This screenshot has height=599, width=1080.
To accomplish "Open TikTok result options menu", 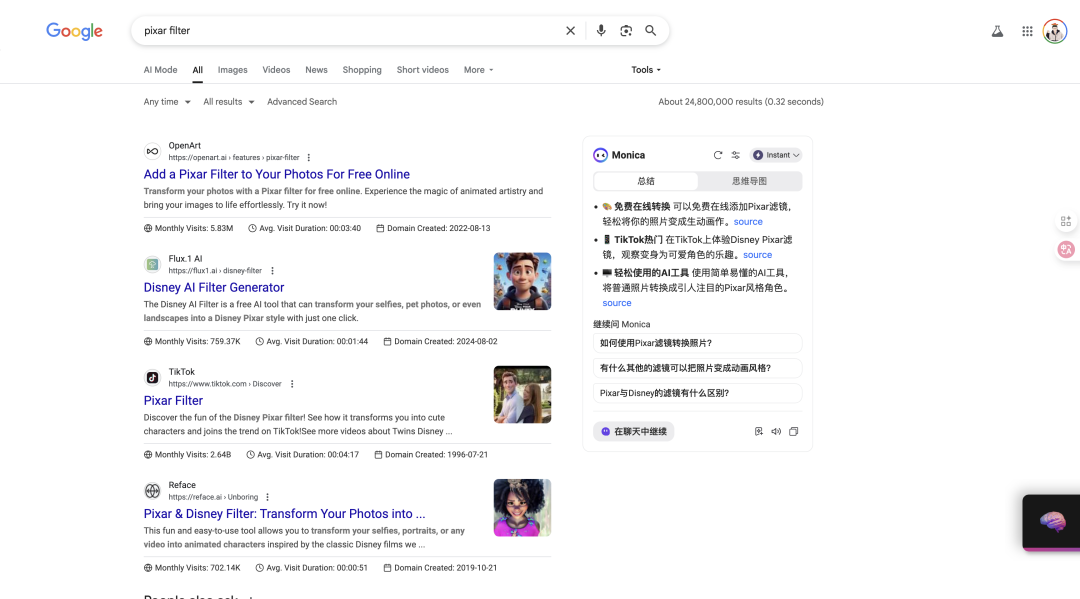I will coord(292,384).
